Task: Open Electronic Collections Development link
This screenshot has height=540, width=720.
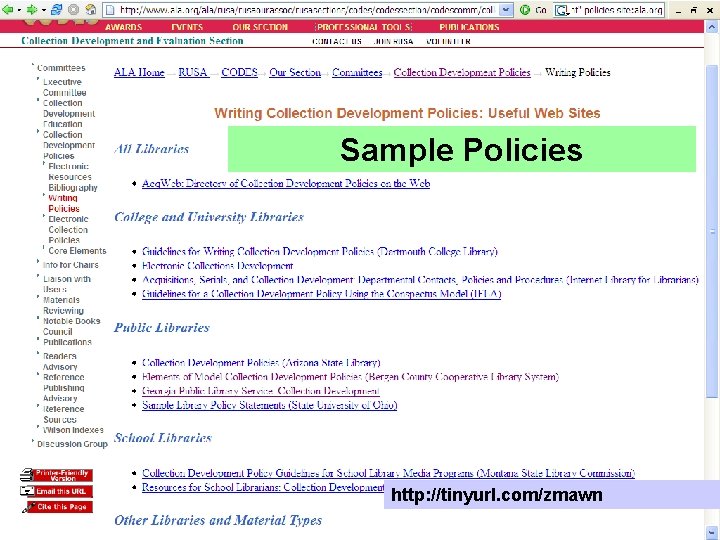Action: 217,266
